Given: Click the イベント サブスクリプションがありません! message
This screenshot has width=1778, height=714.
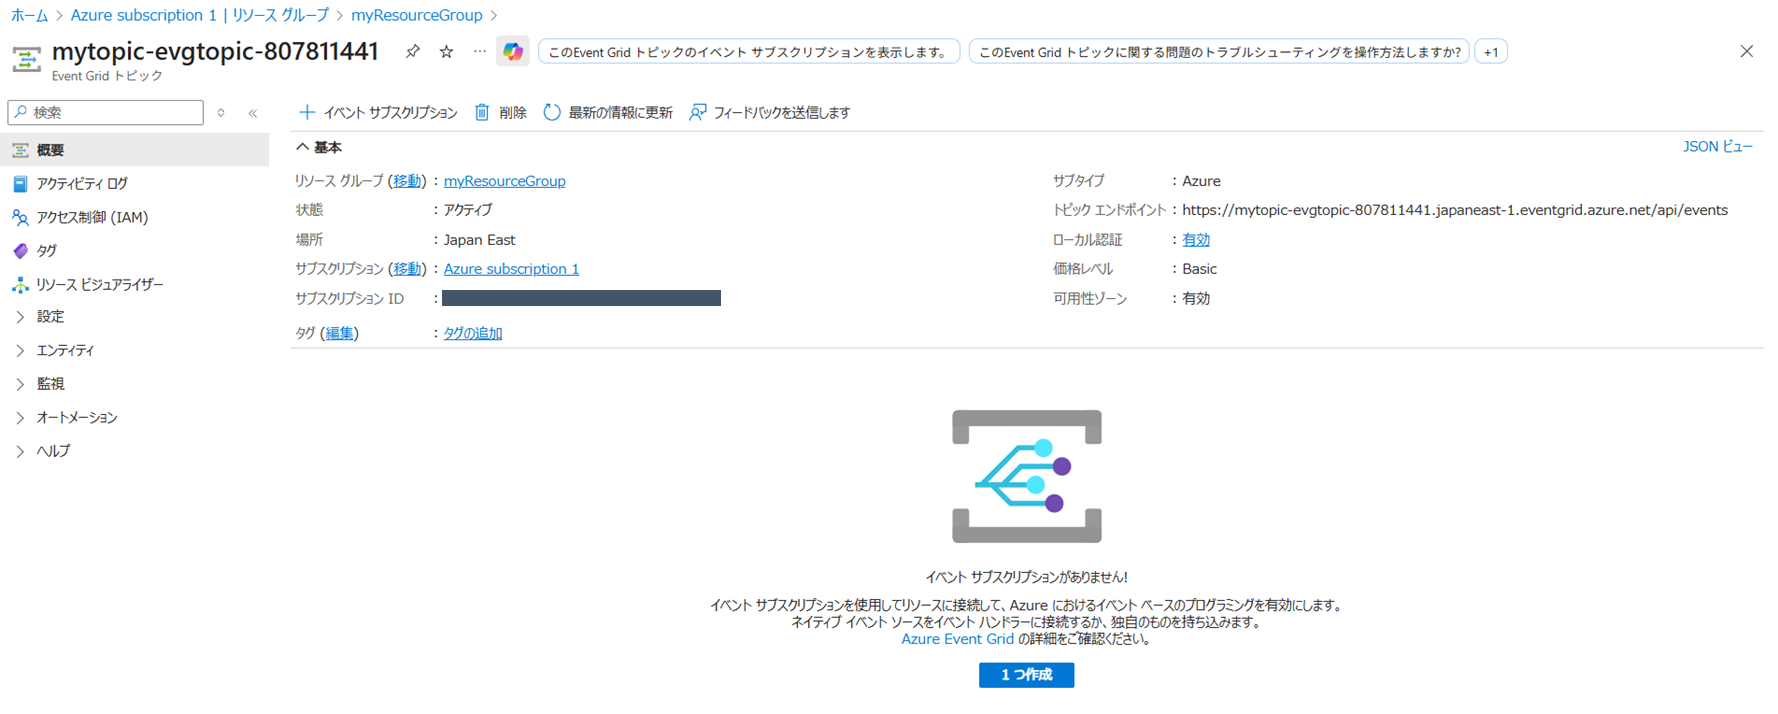Looking at the screenshot, I should coord(1026,577).
